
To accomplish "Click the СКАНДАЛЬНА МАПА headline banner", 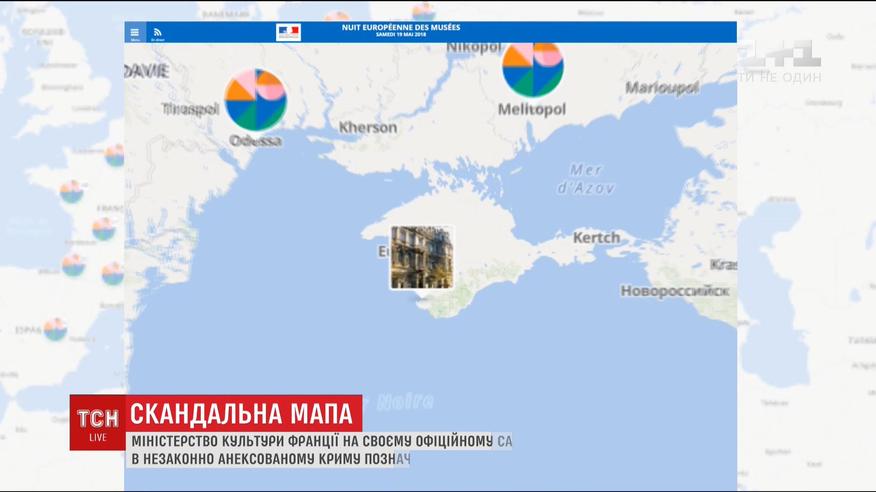I will point(245,413).
